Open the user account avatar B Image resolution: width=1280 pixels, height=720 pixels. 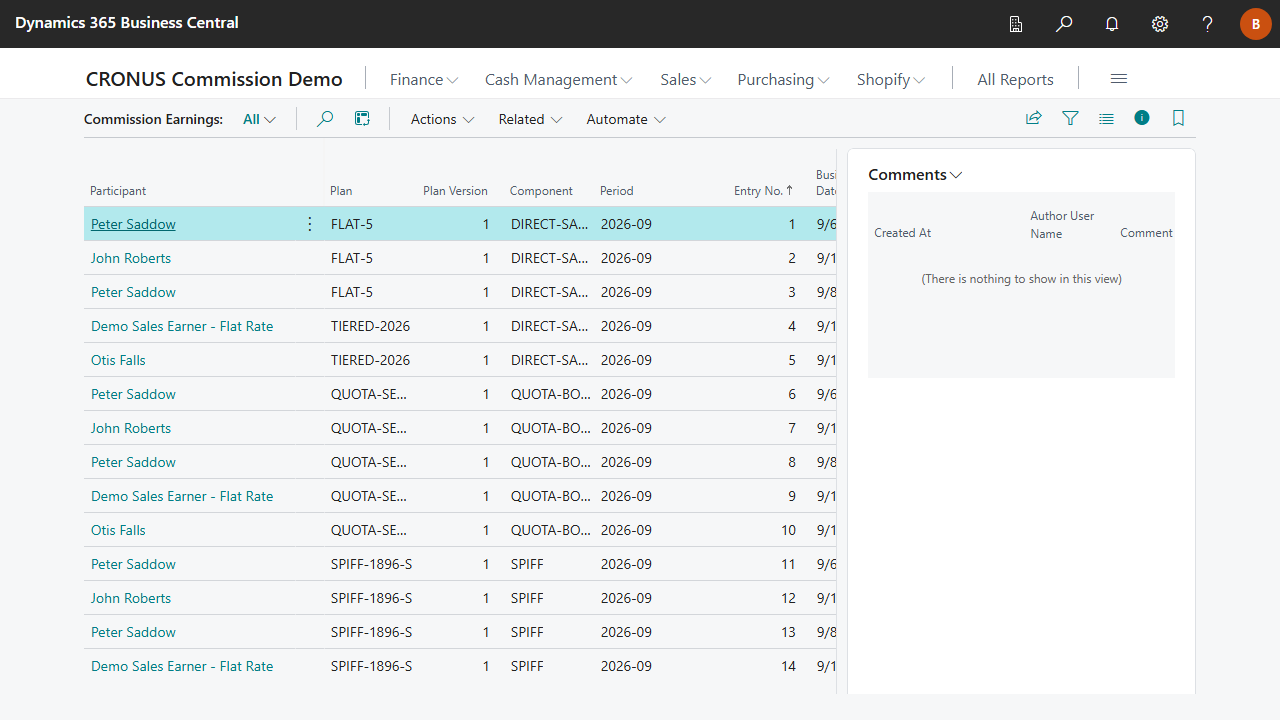click(1256, 24)
